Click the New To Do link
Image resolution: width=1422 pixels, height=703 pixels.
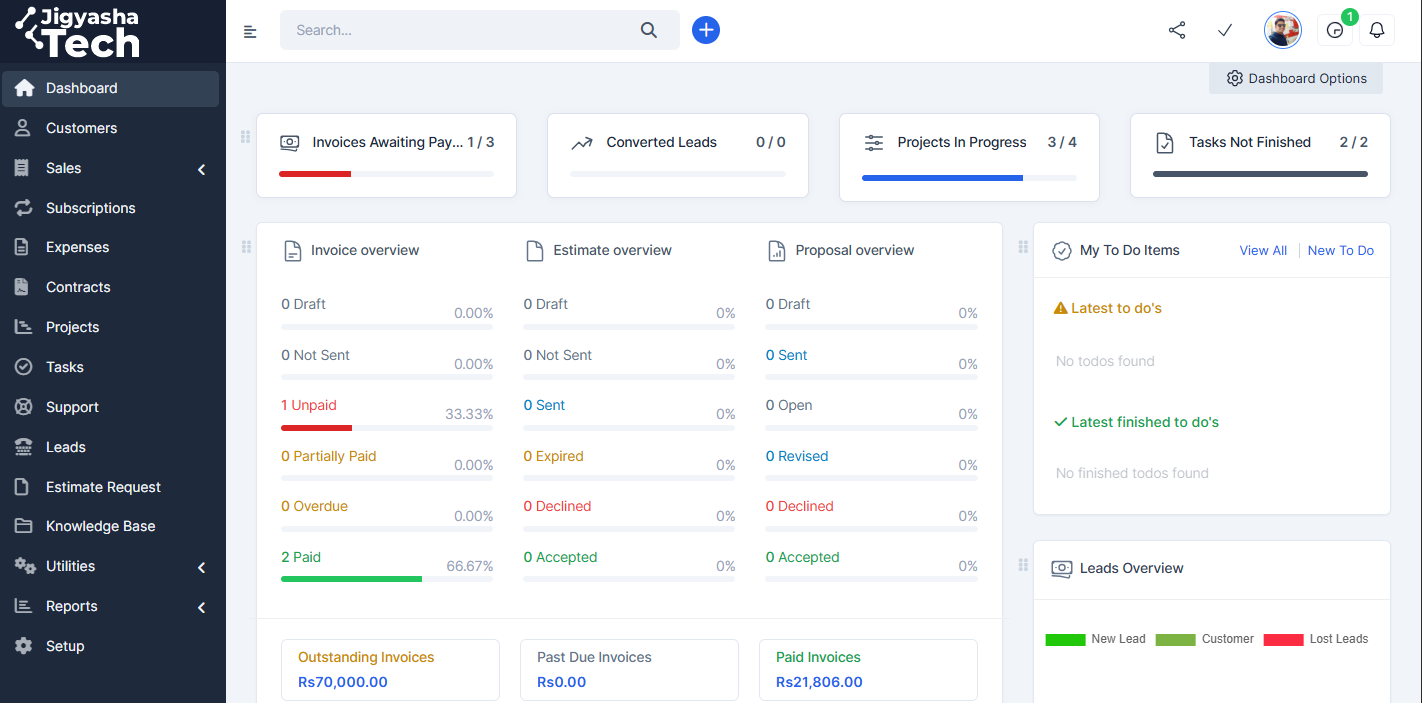click(1340, 250)
